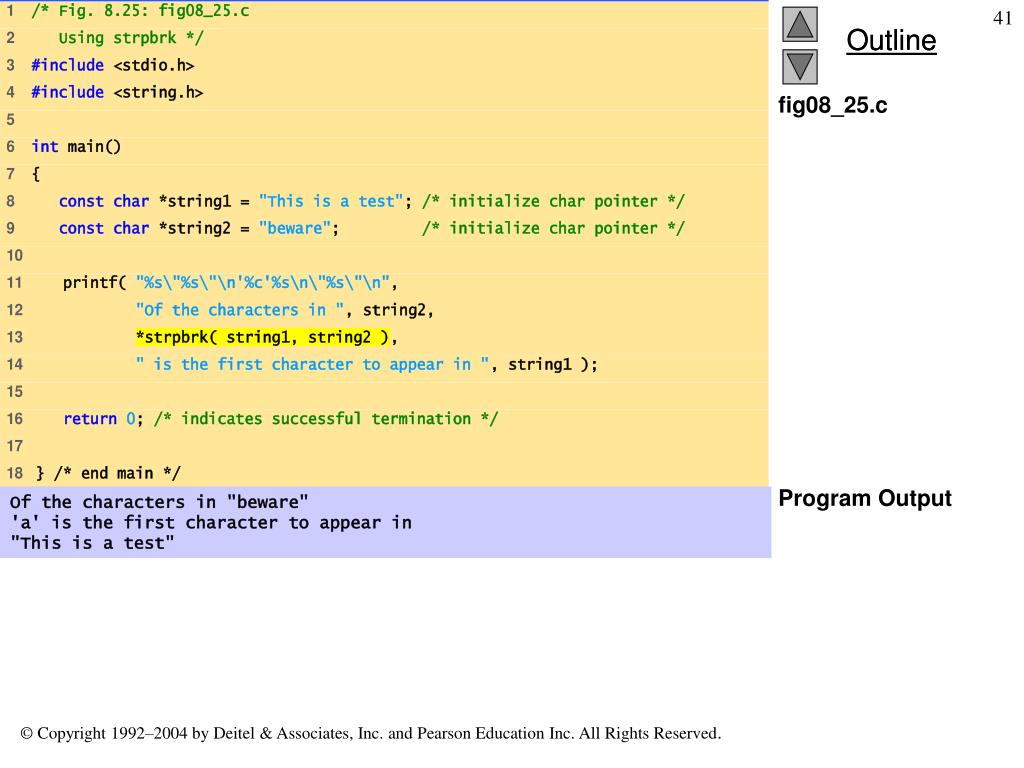Select the highlighted strpbrk( string1, string2 ) call
1024x768 pixels.
[263, 337]
